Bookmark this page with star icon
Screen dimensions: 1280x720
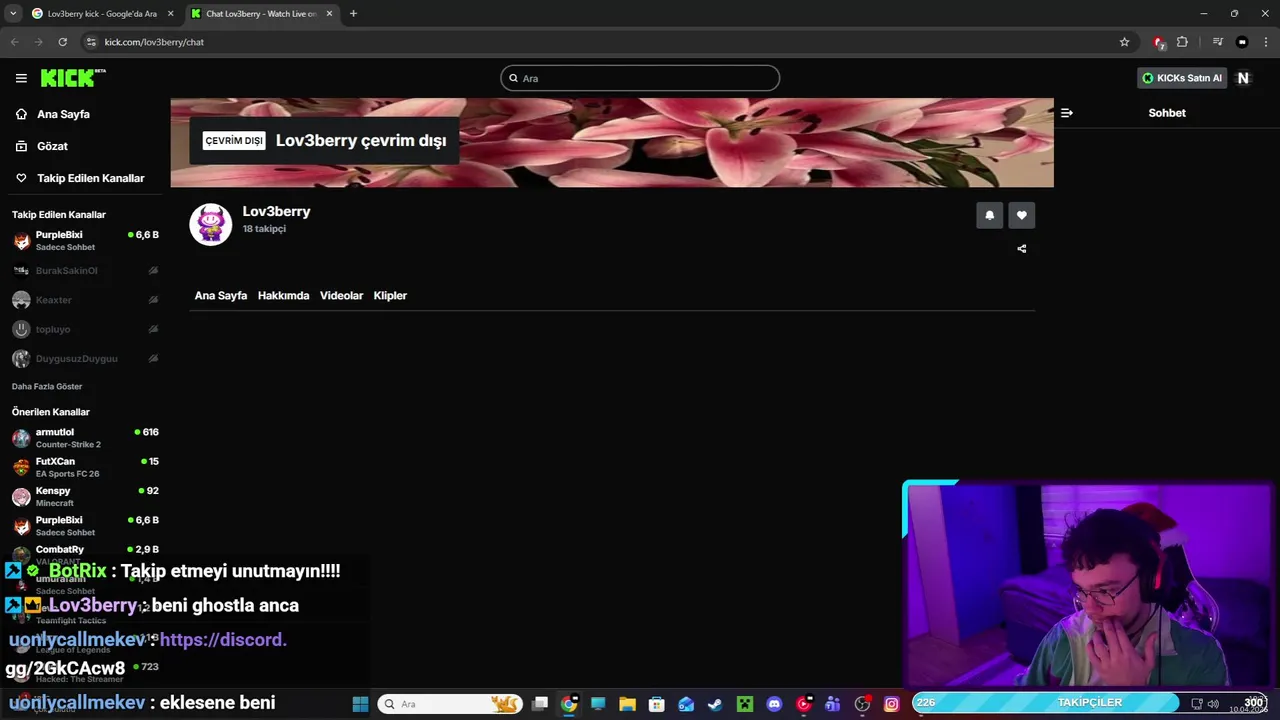(1124, 42)
